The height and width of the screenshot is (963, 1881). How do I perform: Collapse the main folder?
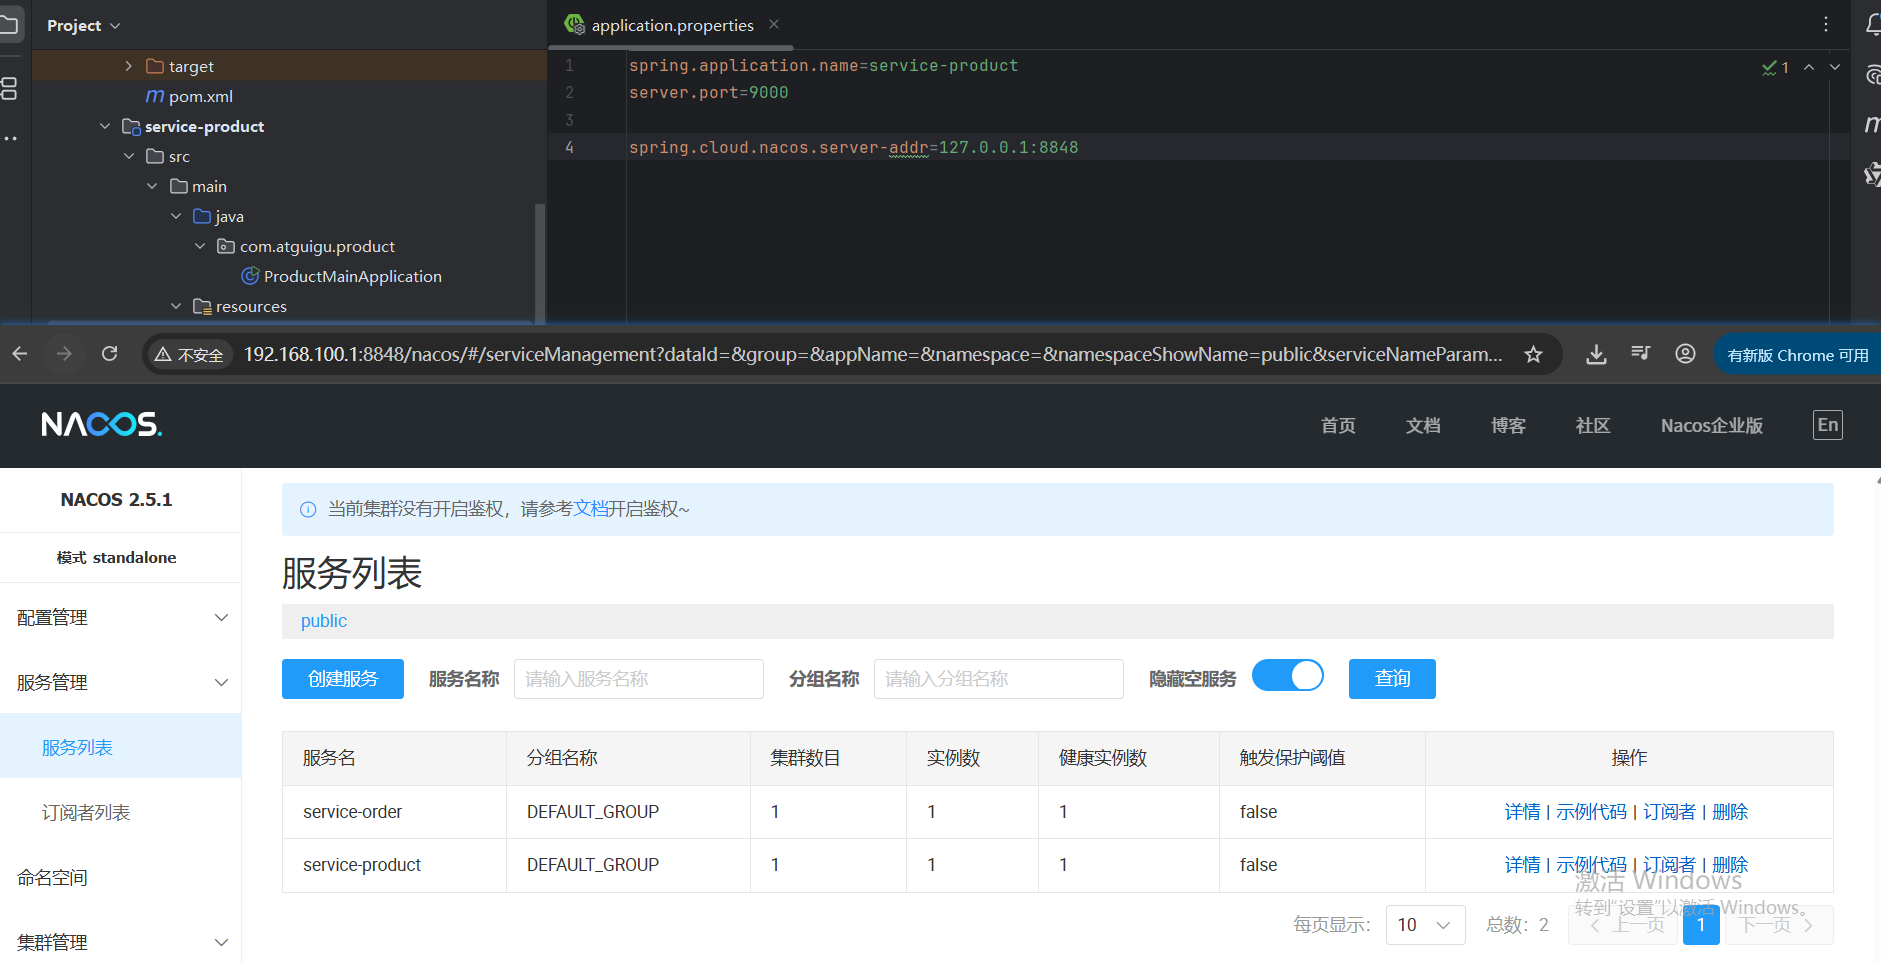(152, 186)
